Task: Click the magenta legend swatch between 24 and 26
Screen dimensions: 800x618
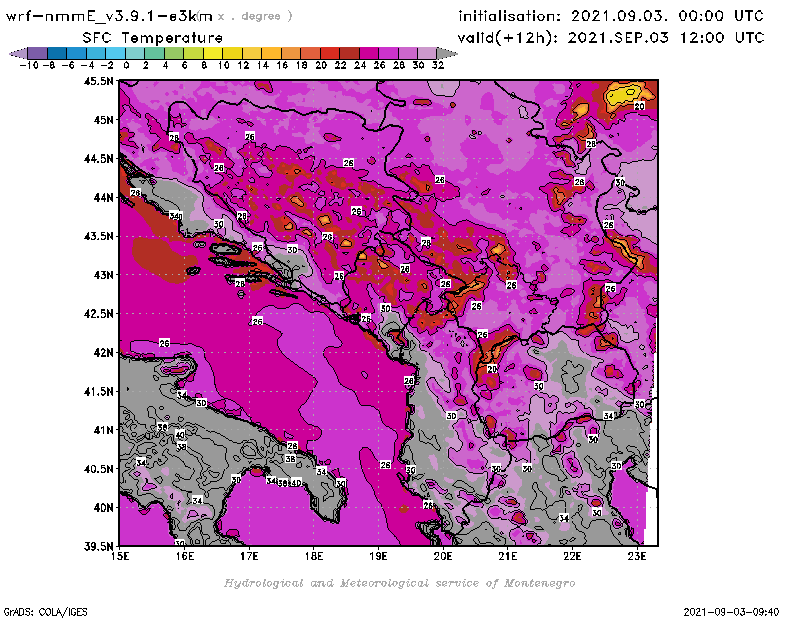Action: pos(369,53)
